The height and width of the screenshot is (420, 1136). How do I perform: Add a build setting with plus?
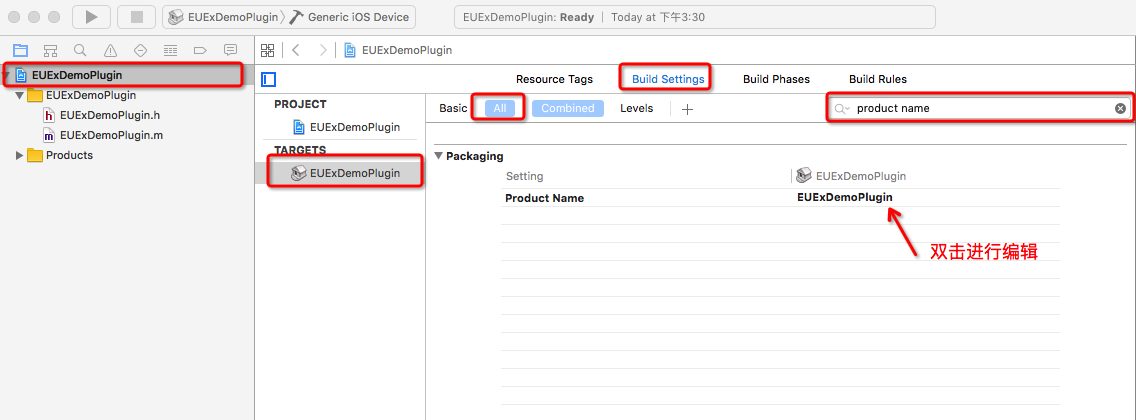pyautogui.click(x=688, y=109)
